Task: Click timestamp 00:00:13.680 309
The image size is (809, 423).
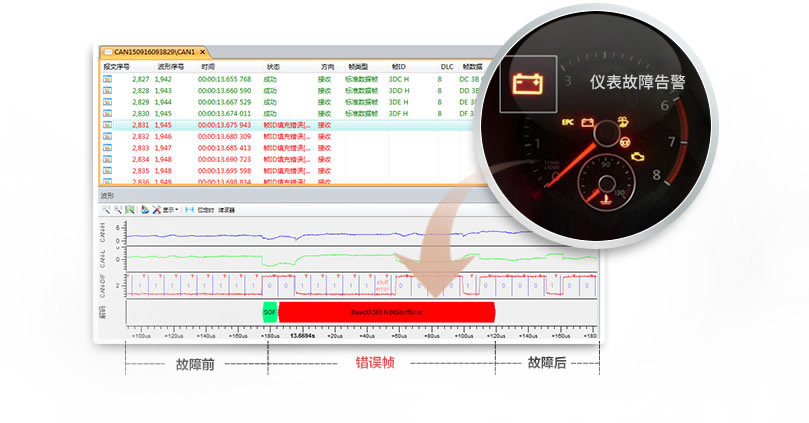Action: pos(224,136)
